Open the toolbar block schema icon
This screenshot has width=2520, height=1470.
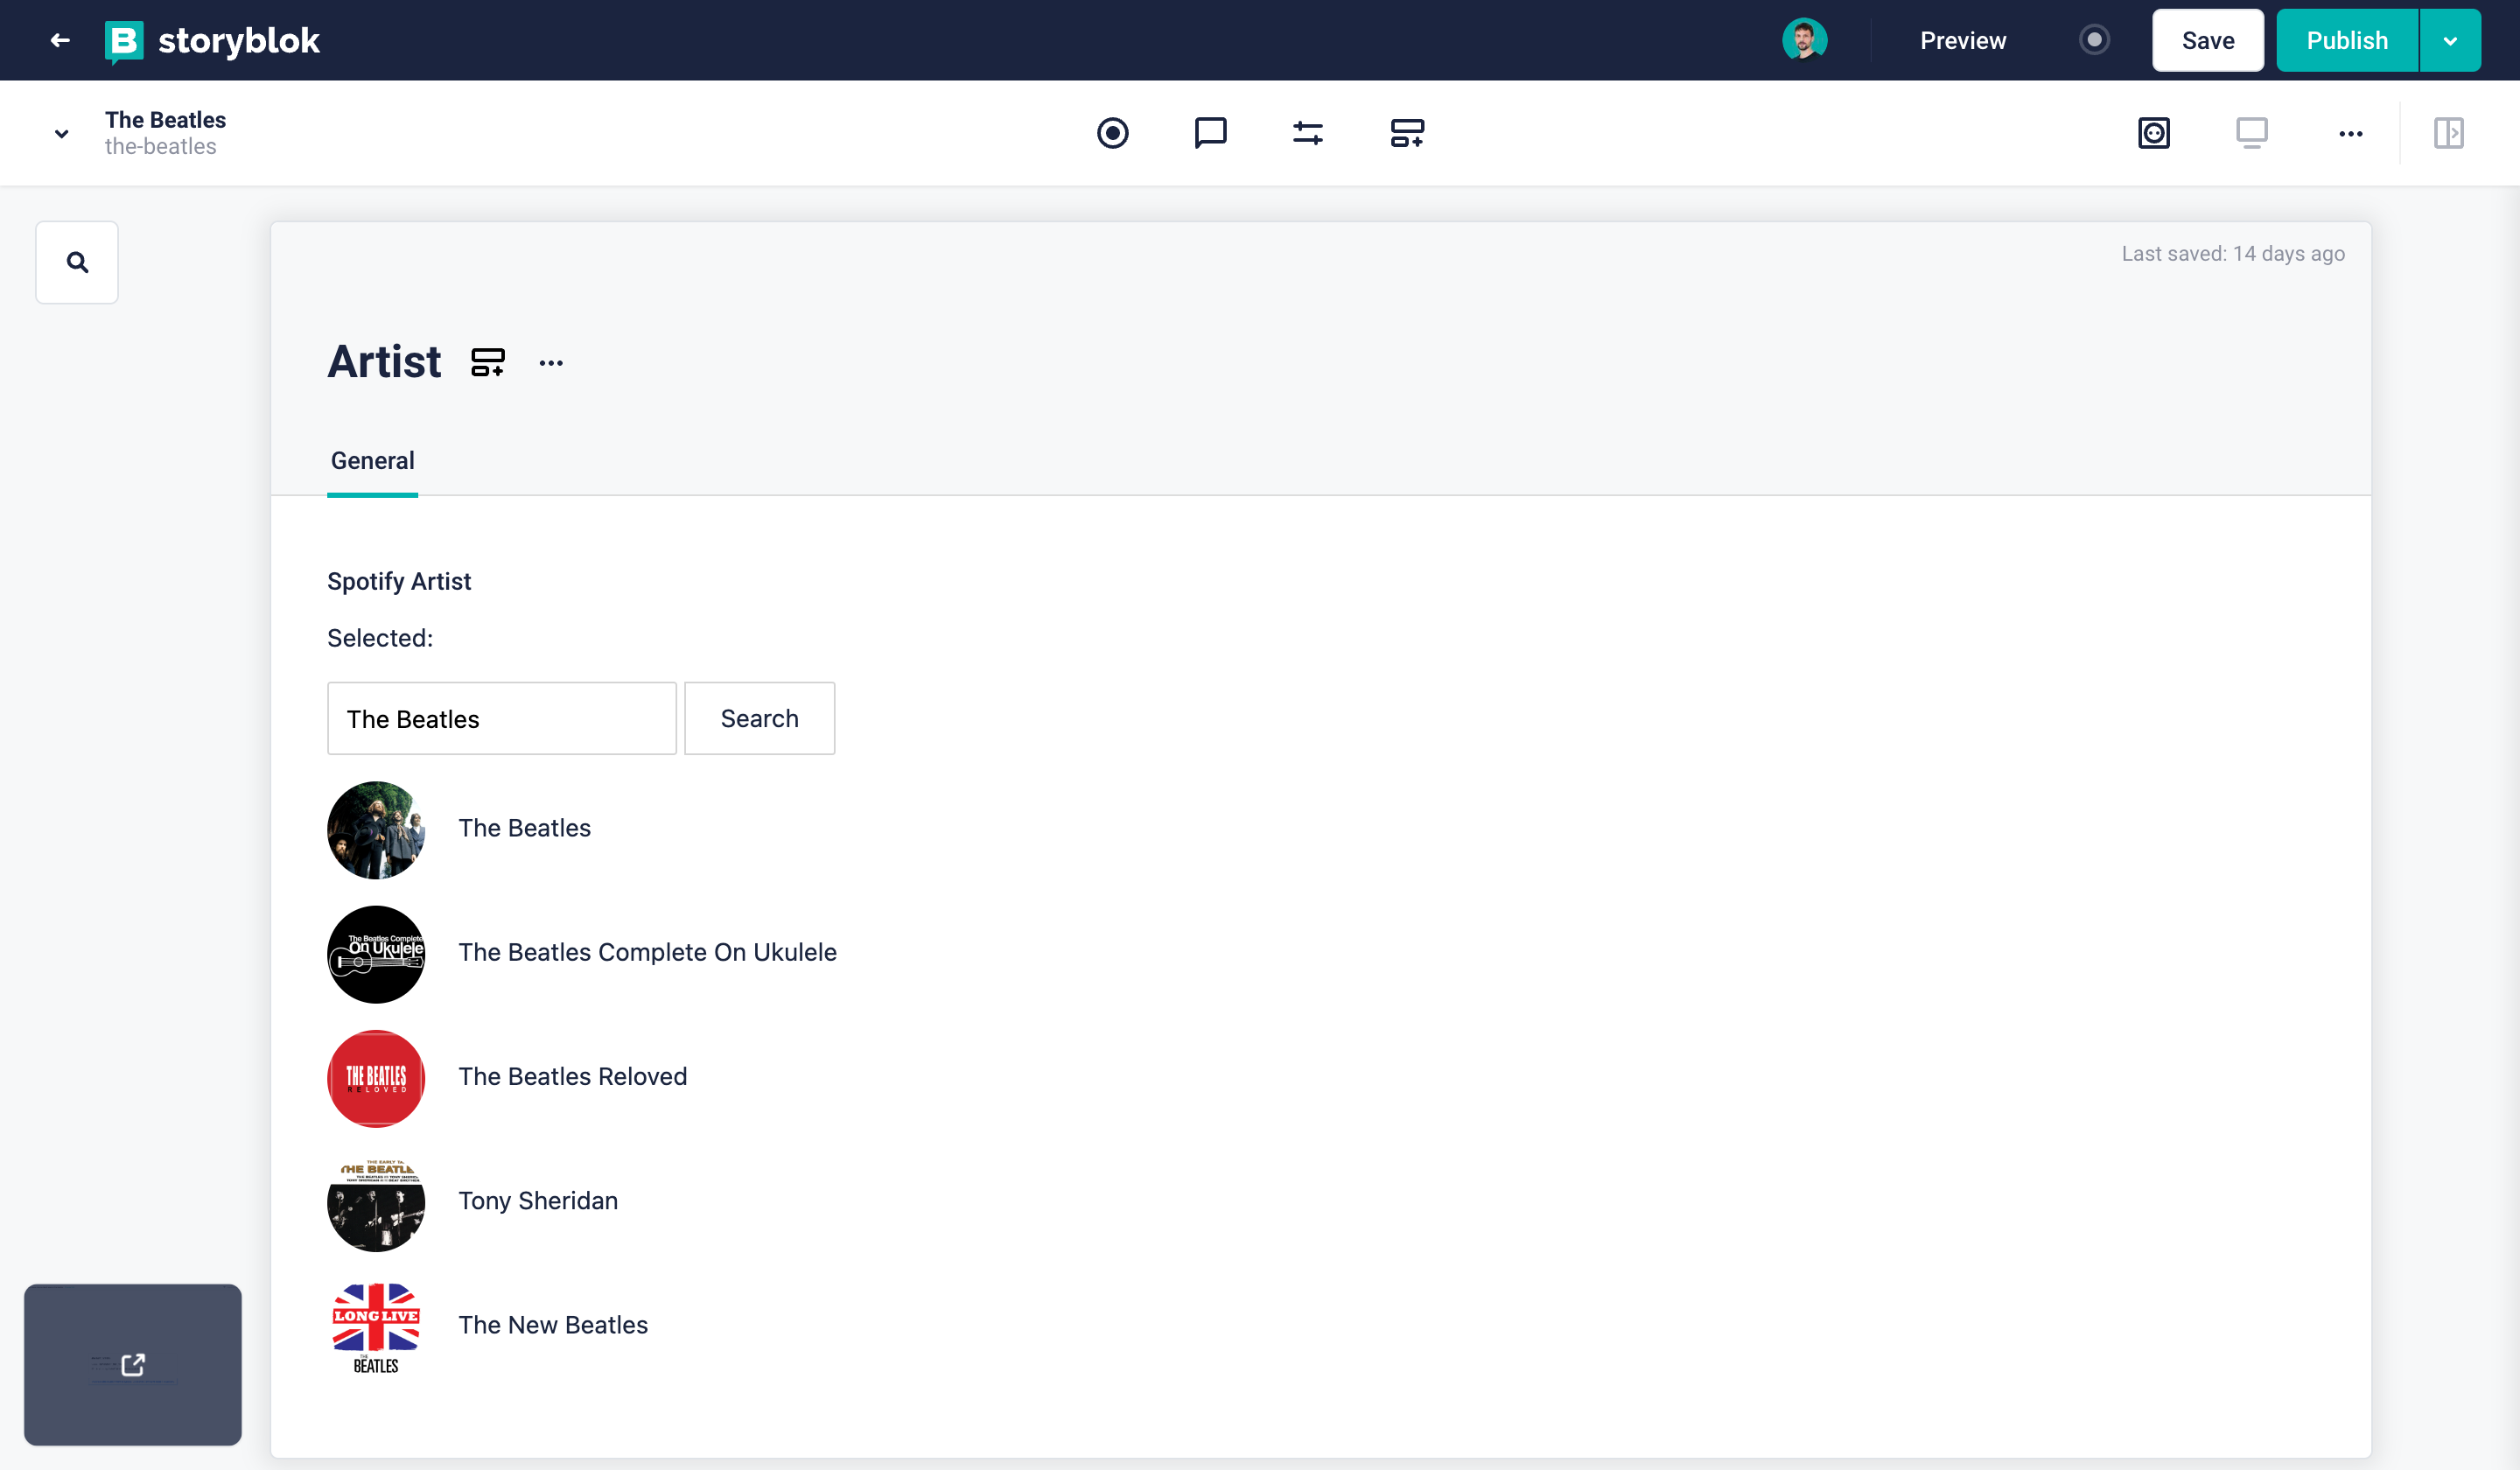pos(1406,133)
